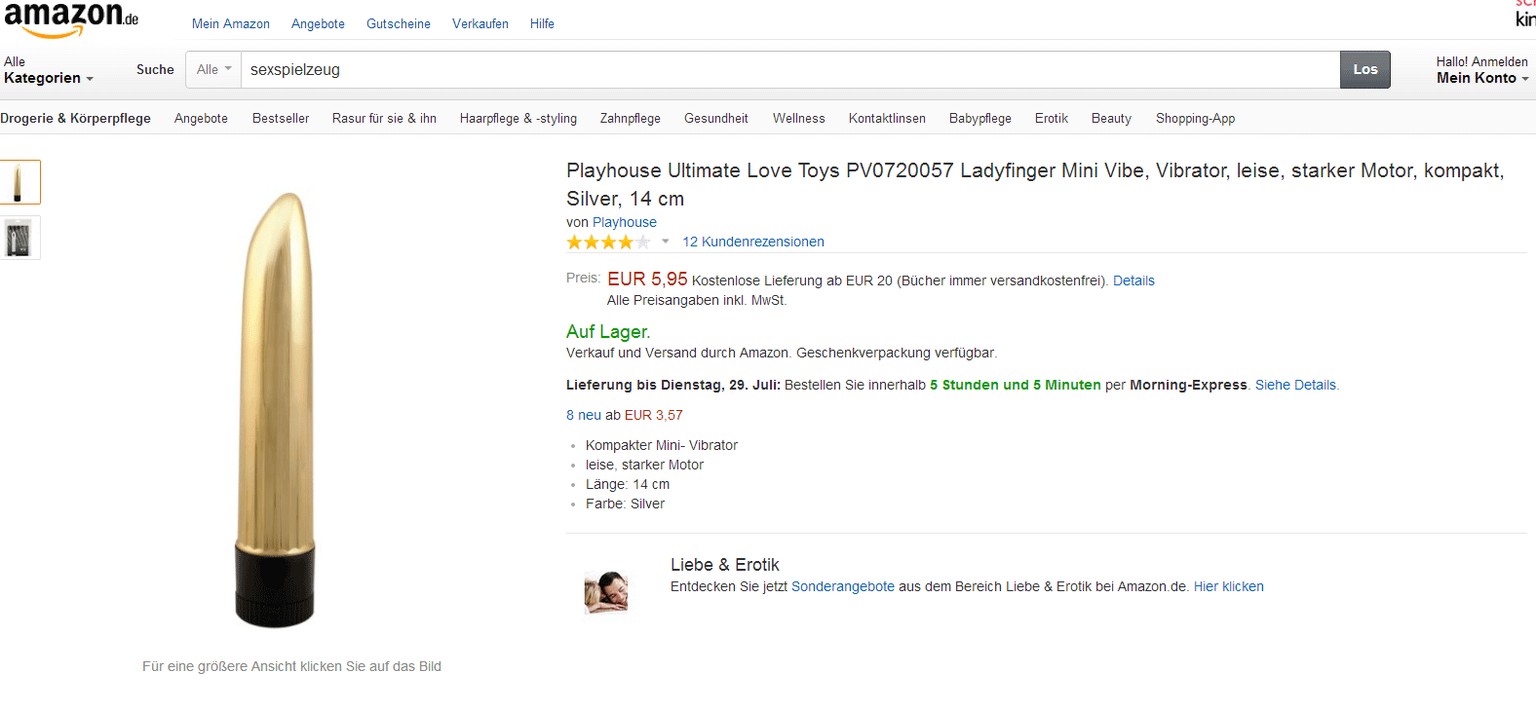Viewport: 1536px width, 710px height.
Task: Select the first product thumbnail
Action: click(x=19, y=182)
